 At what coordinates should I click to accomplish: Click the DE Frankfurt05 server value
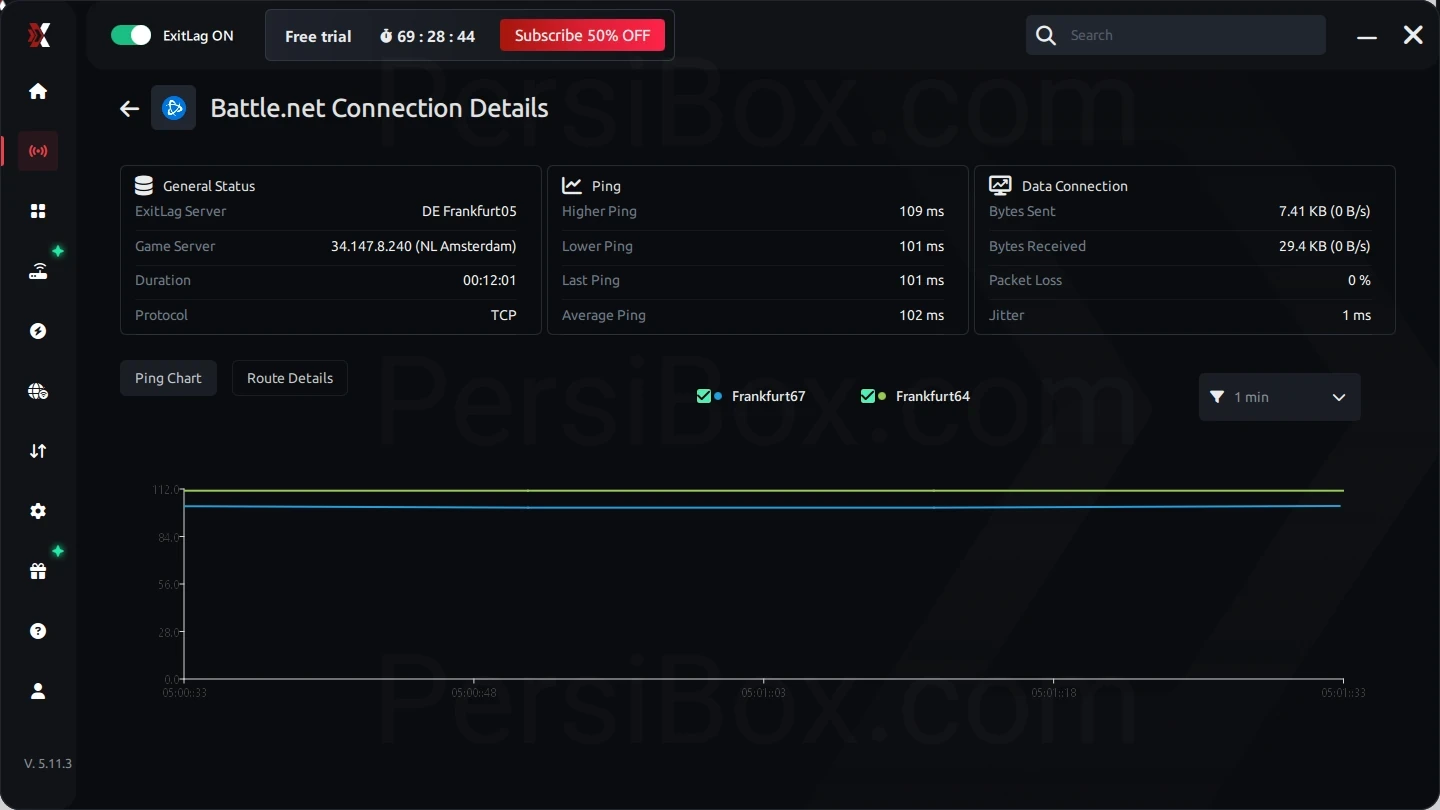(469, 211)
